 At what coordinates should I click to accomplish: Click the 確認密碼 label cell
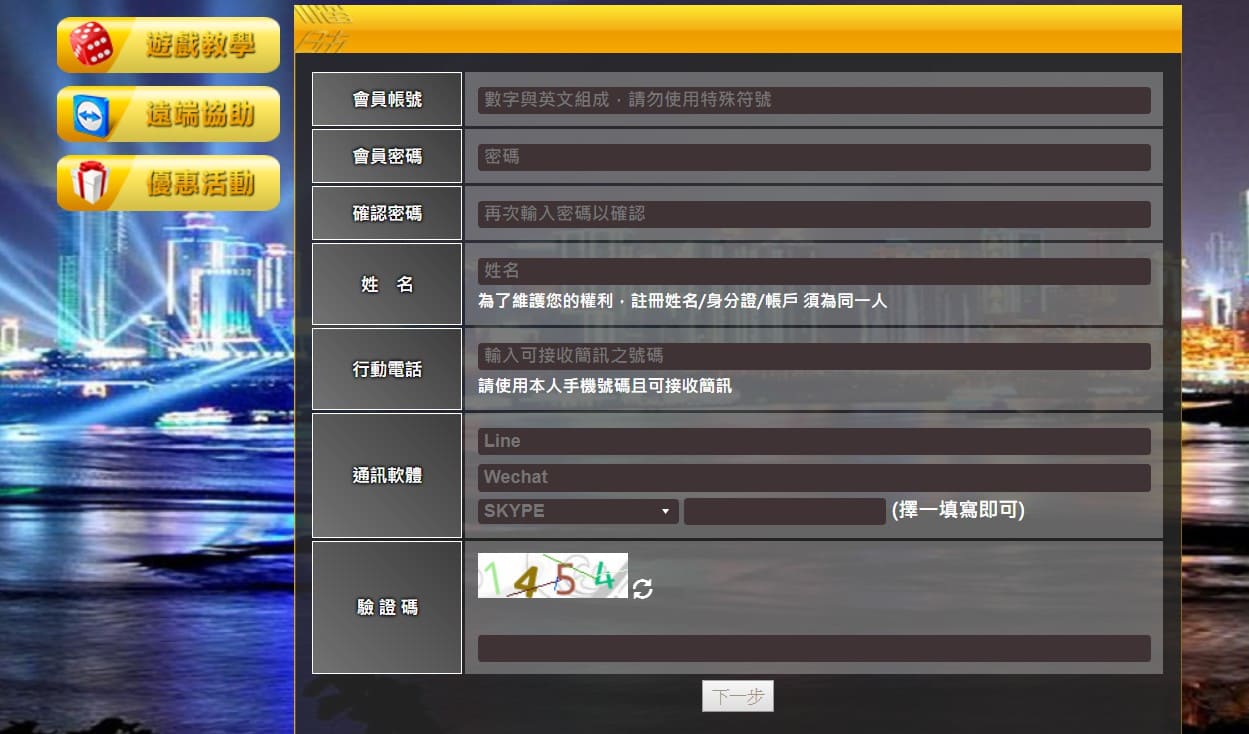coord(387,213)
